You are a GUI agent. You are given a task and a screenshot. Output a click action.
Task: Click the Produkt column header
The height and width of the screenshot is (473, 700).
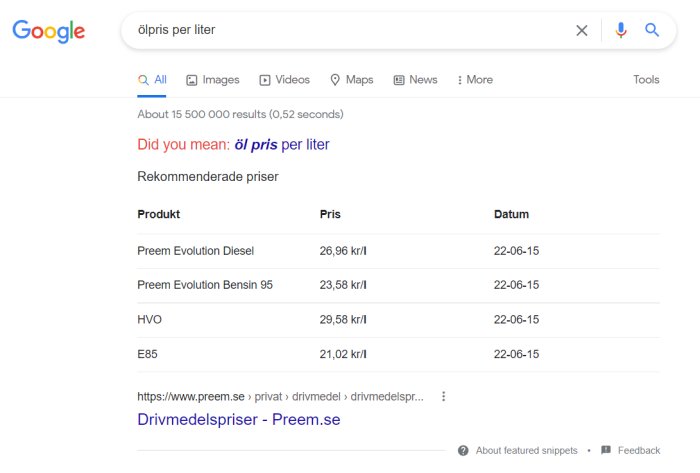pyautogui.click(x=158, y=214)
